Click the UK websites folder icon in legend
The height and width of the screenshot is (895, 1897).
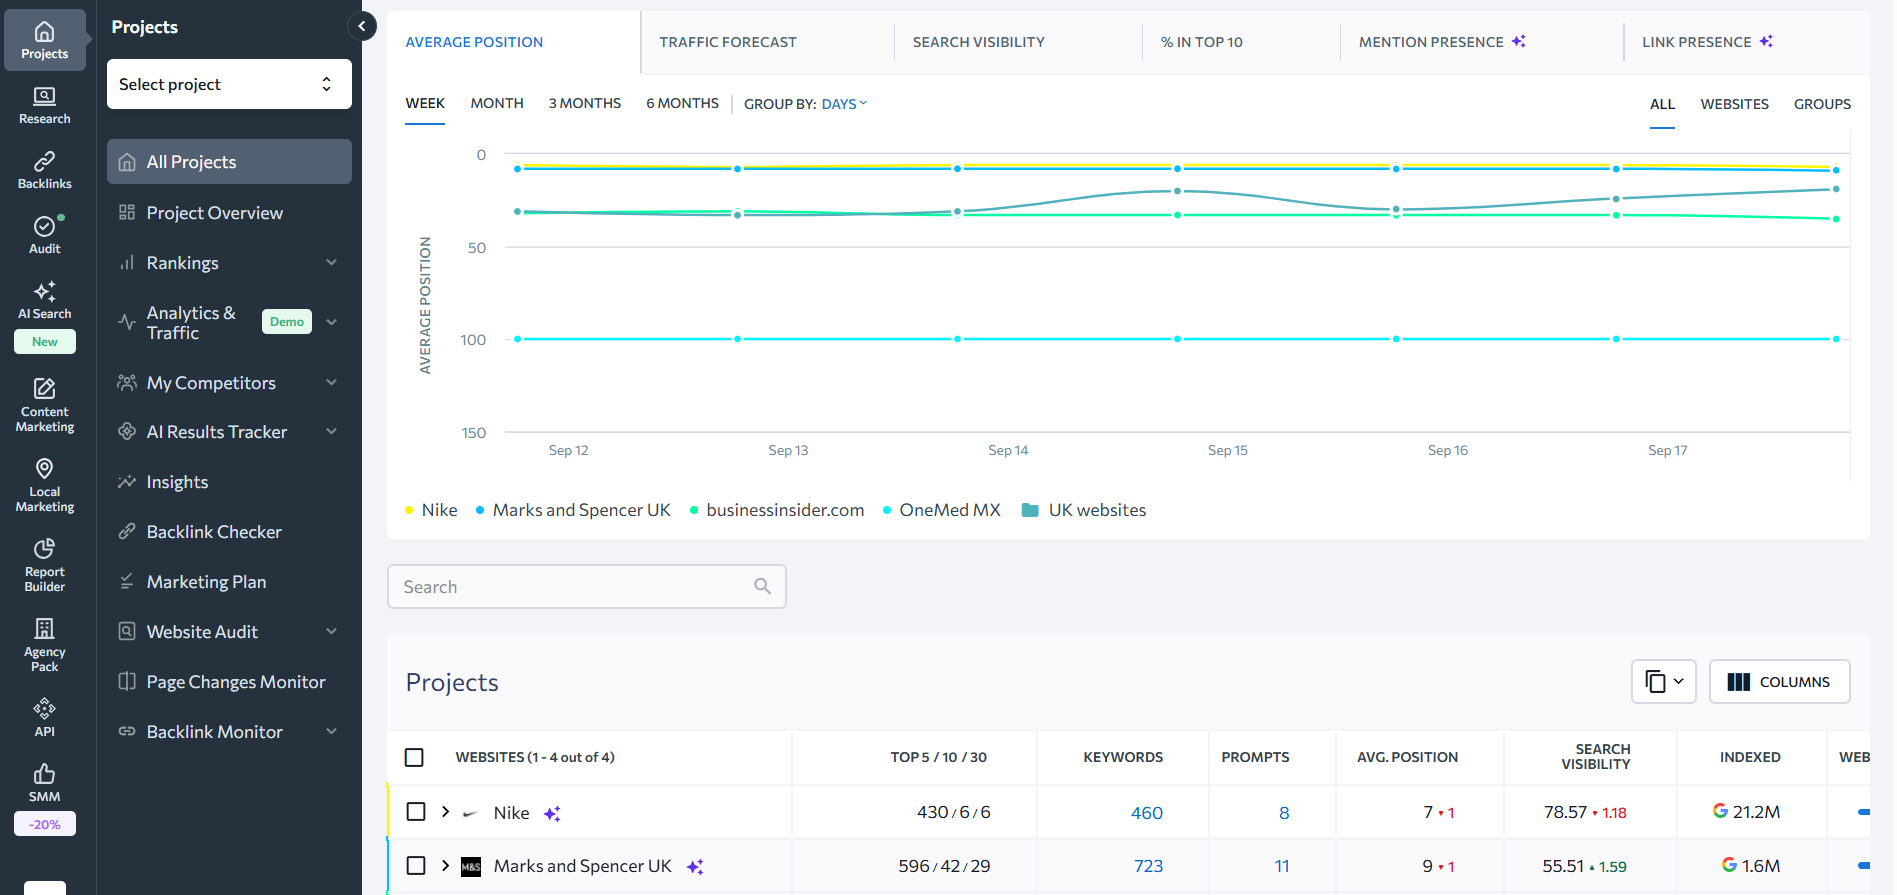pyautogui.click(x=1030, y=510)
